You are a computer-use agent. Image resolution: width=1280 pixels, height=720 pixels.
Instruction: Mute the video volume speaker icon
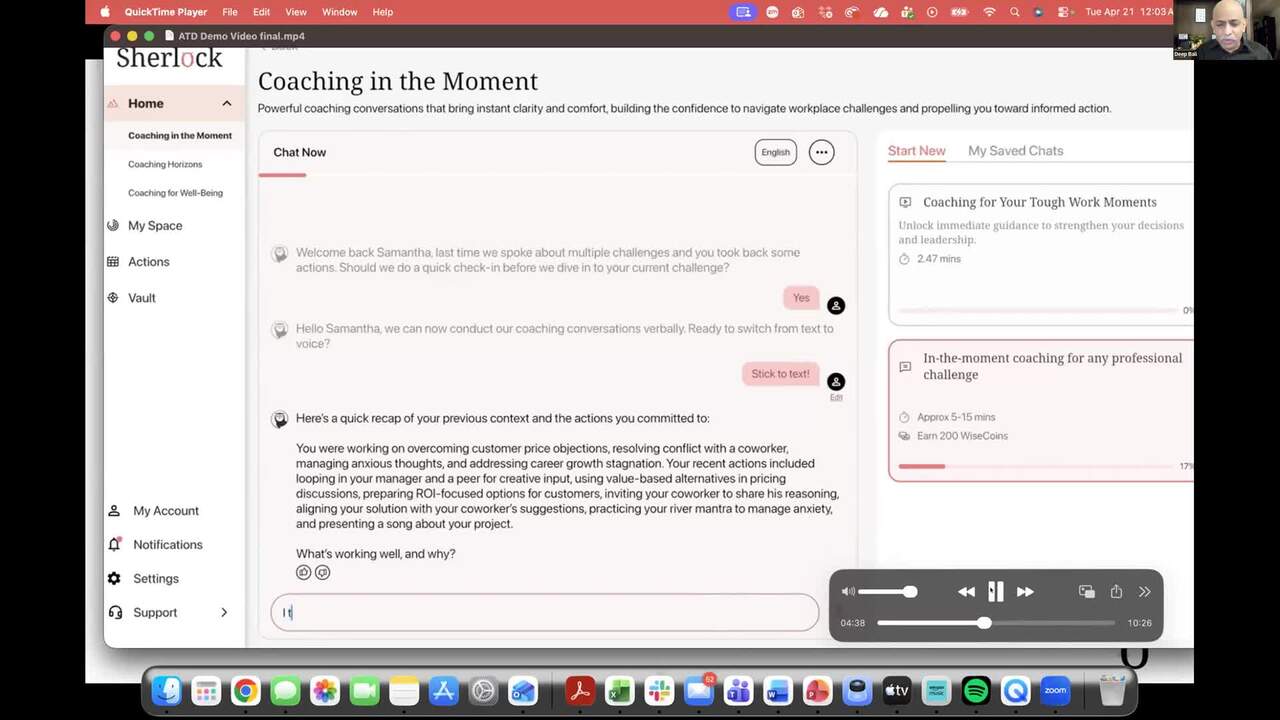click(848, 592)
